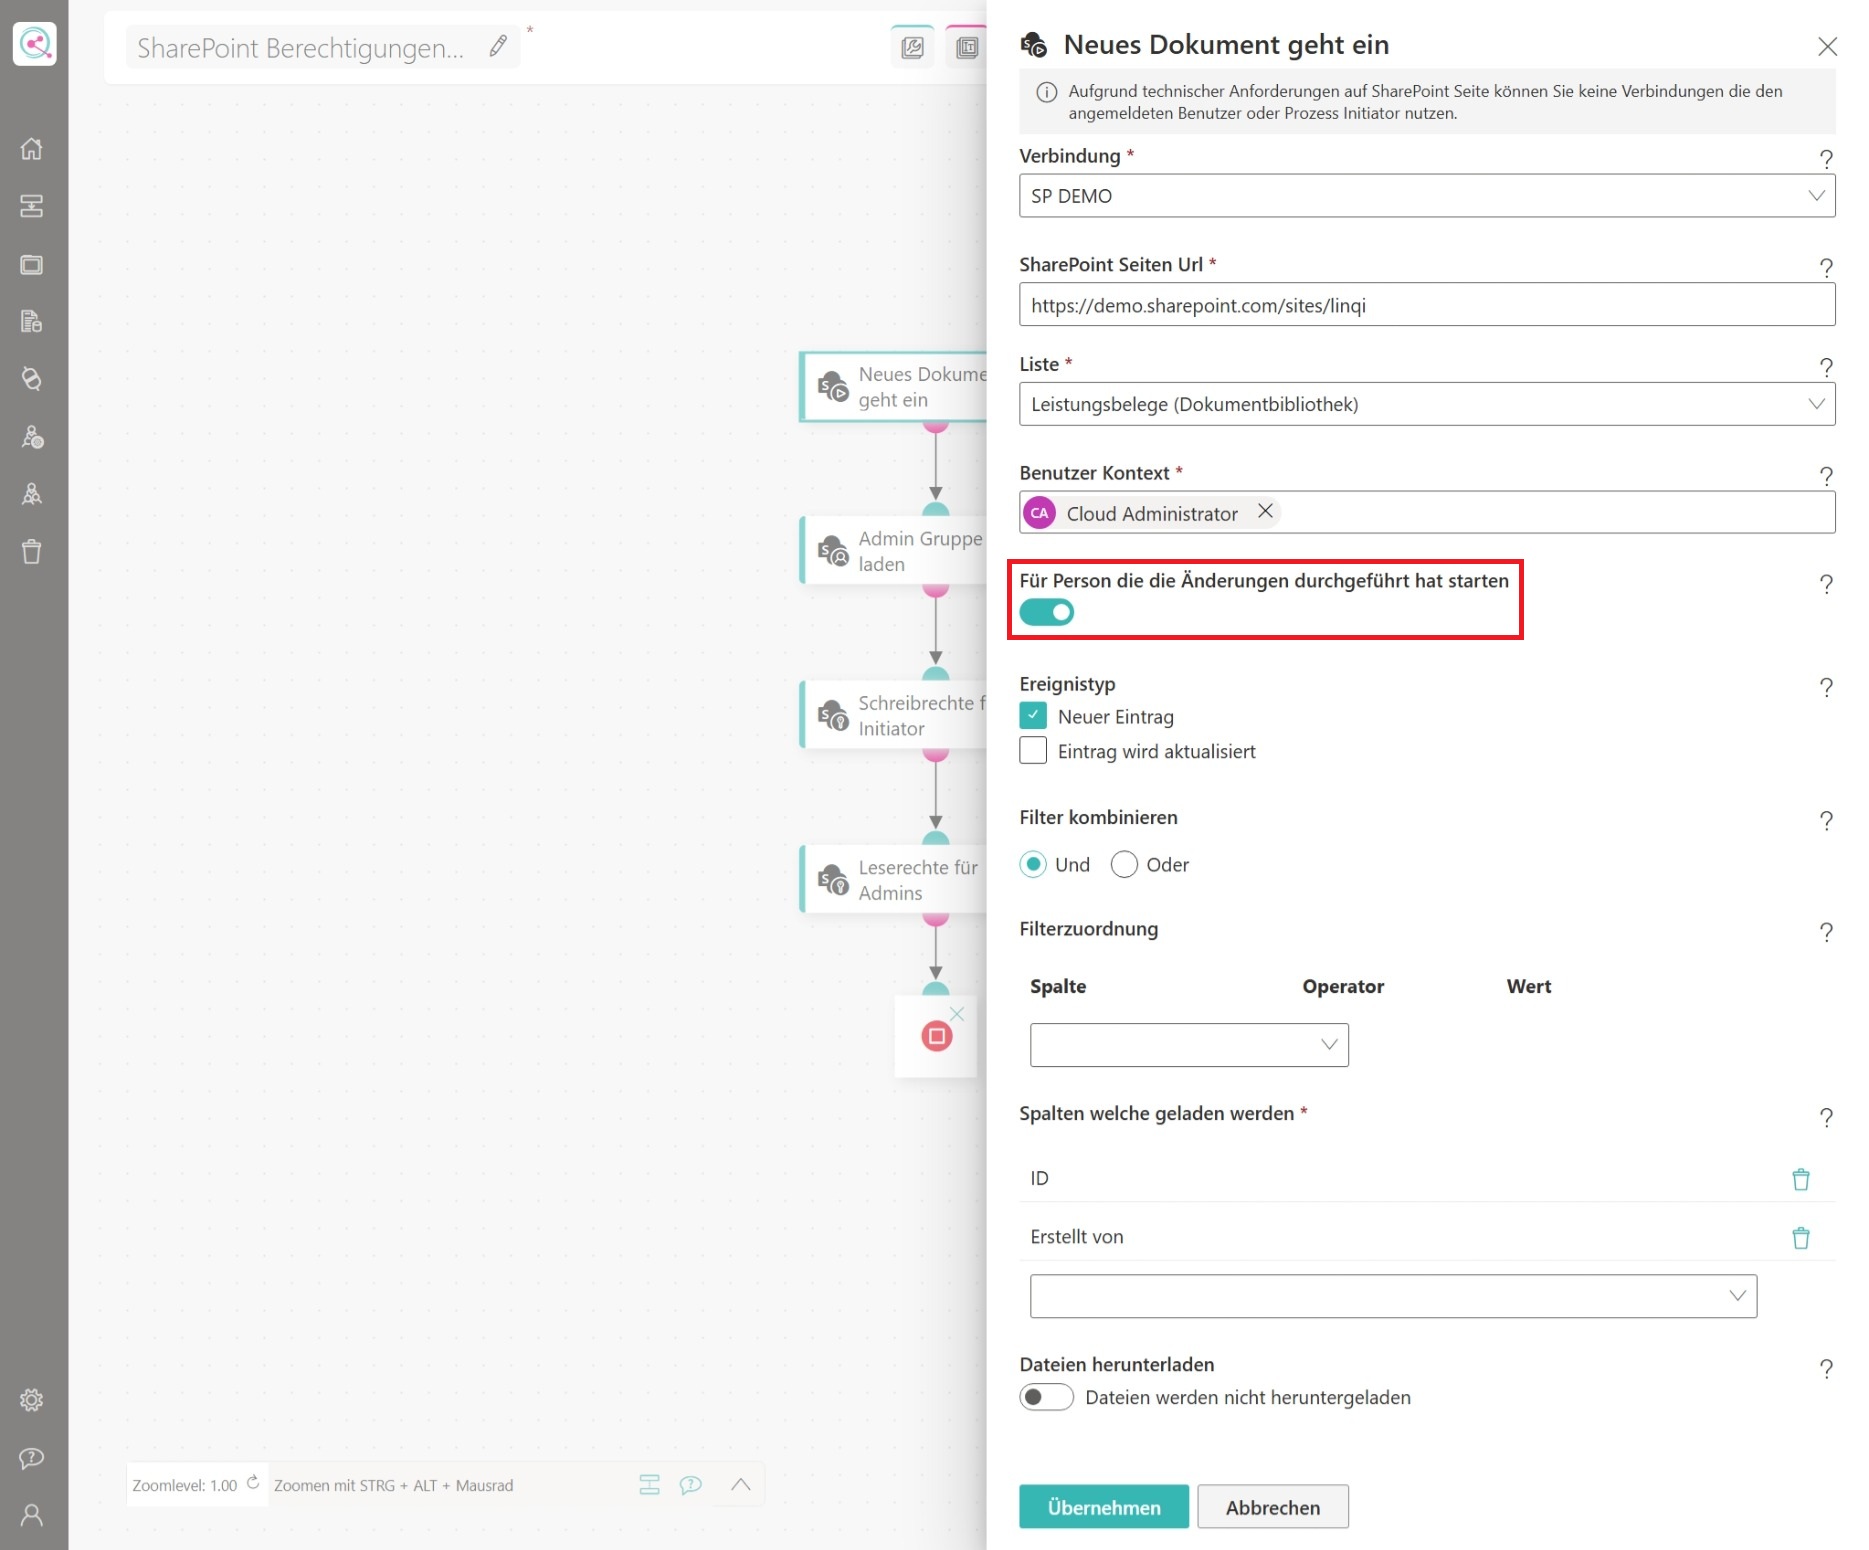Image resolution: width=1869 pixels, height=1550 pixels.
Task: Toggle 'Für Person die die Änderungen' switch
Action: (x=1046, y=612)
